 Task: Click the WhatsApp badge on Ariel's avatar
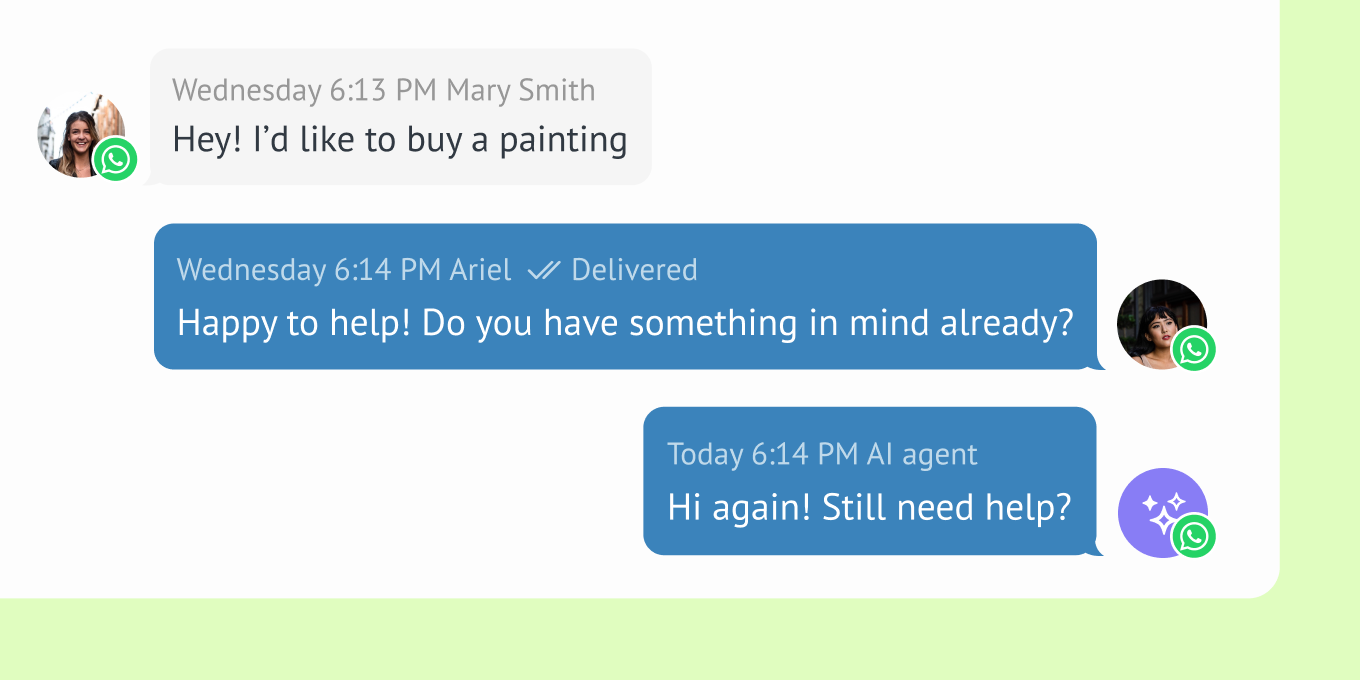(x=1194, y=350)
